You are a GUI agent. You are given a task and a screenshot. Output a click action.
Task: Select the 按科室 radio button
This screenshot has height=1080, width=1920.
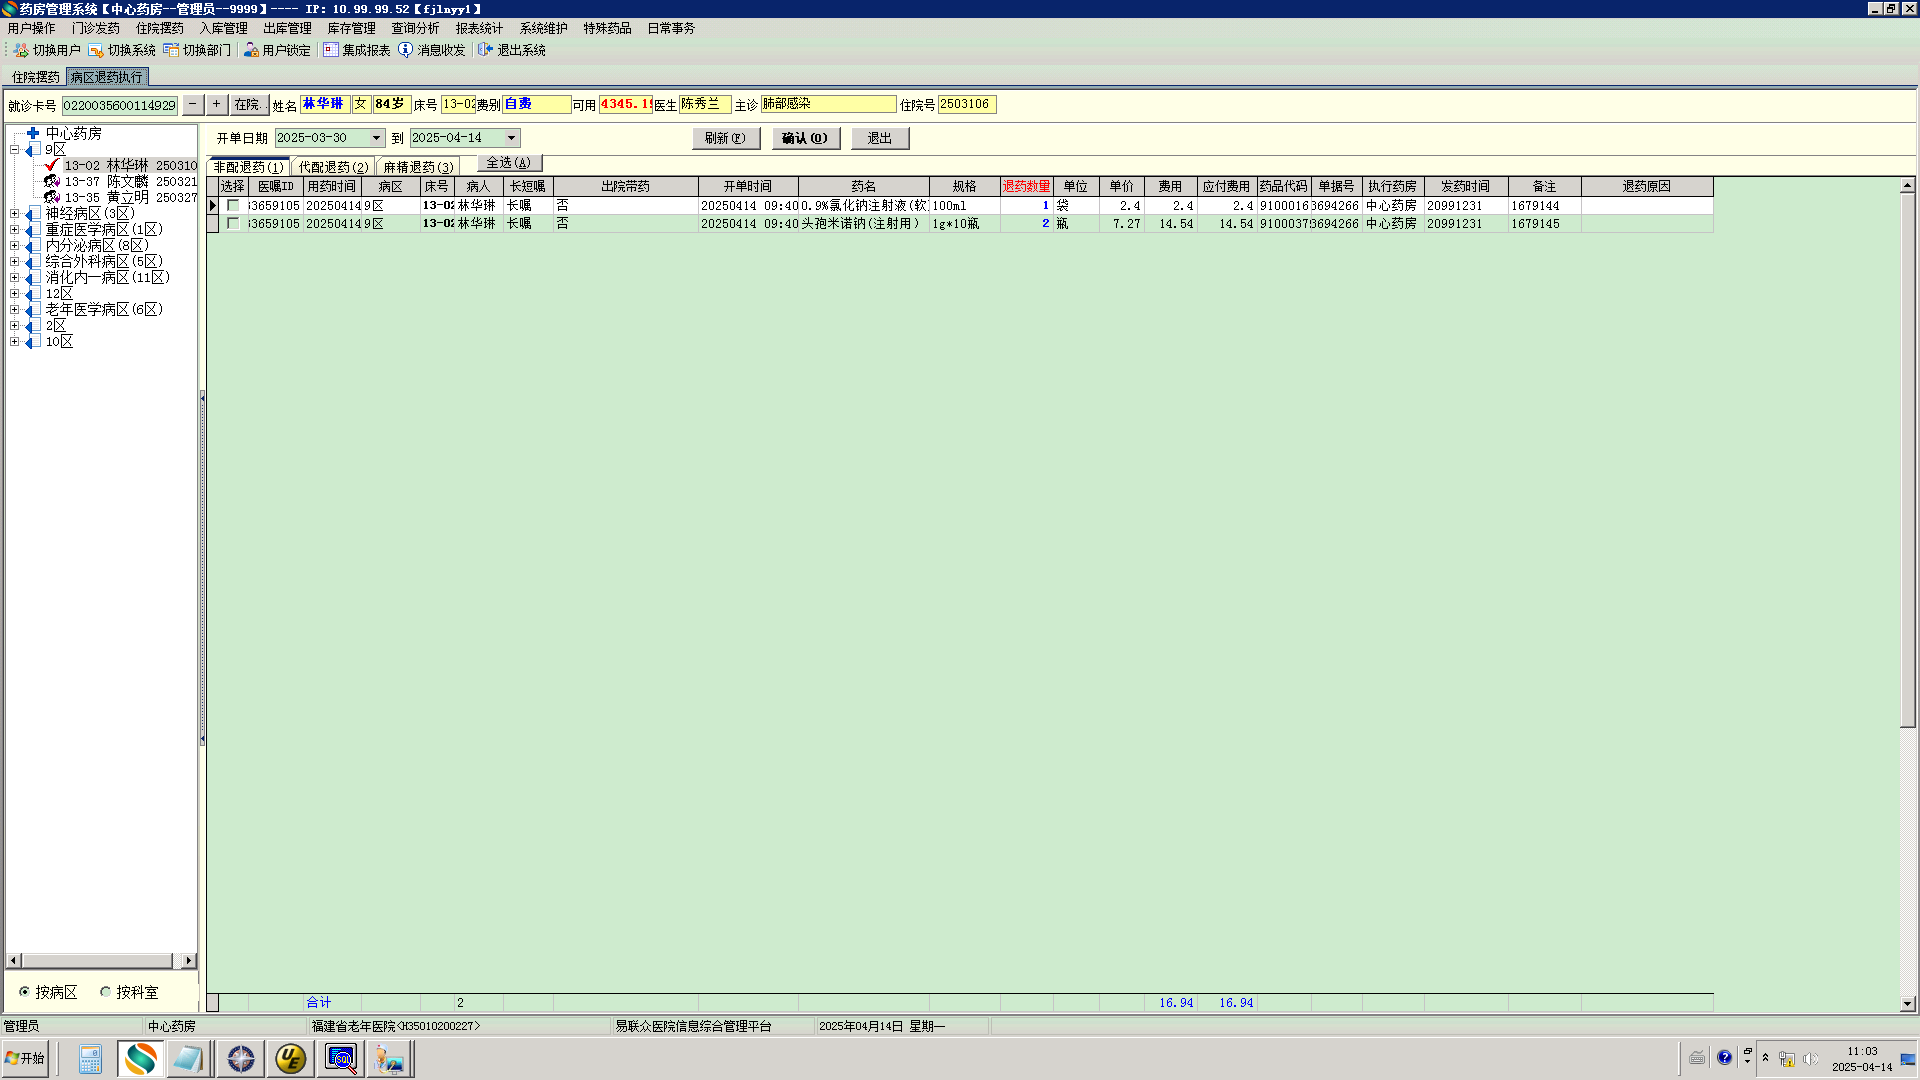point(105,992)
